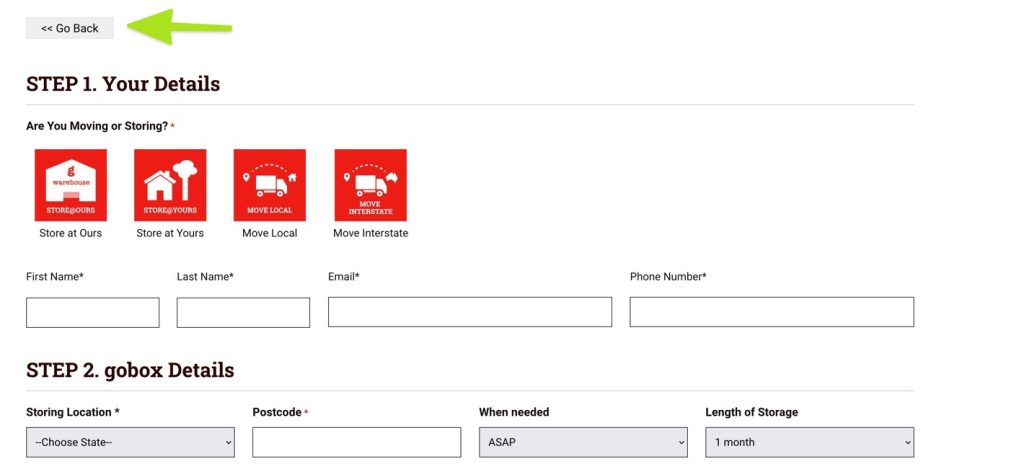Click the 'Move Local' text caption
Image resolution: width=1024 pixels, height=472 pixels.
coord(270,233)
